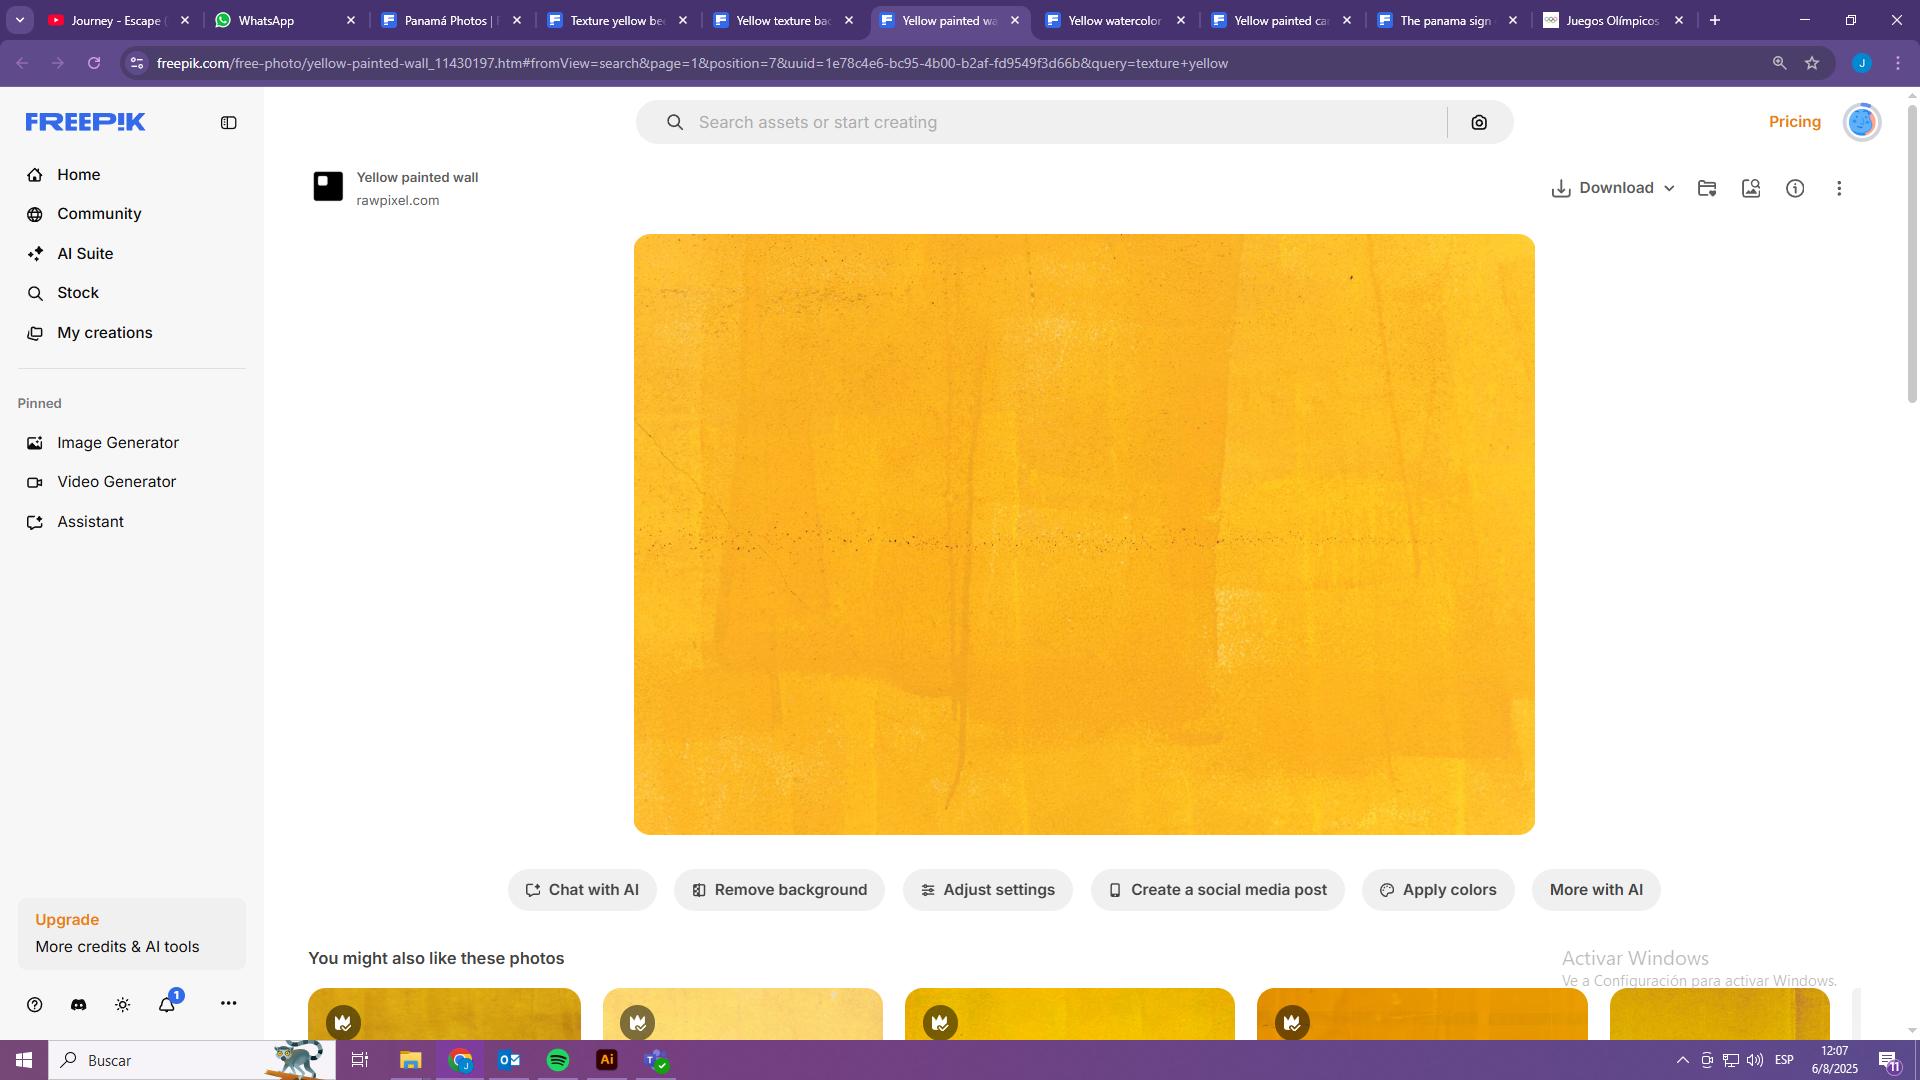Screen dimensions: 1920x1080
Task: Toggle the light/dark theme sun icon
Action: point(123,1005)
